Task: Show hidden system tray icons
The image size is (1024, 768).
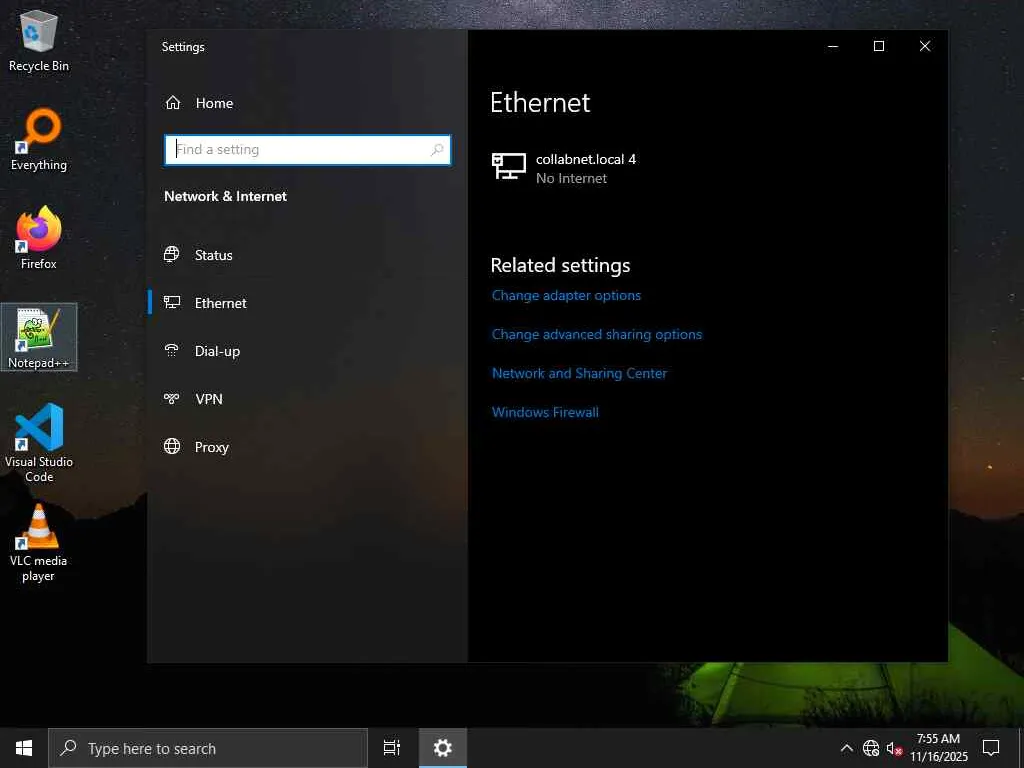Action: tap(846, 748)
